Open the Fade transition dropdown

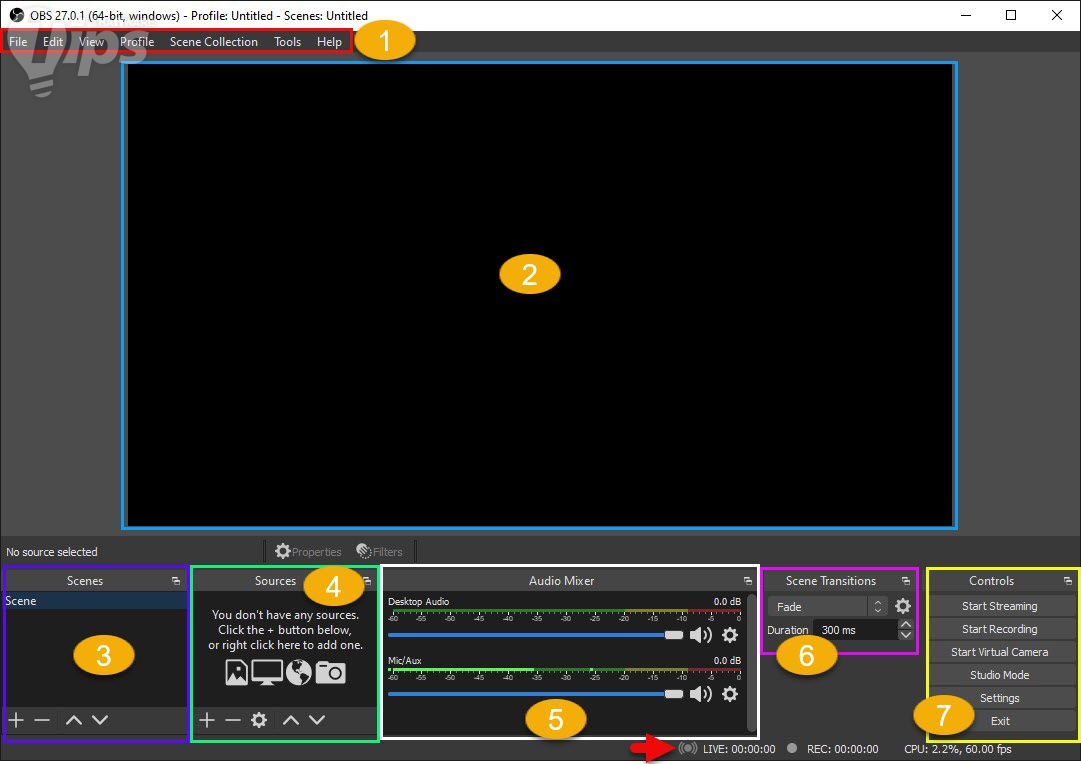pyautogui.click(x=827, y=607)
